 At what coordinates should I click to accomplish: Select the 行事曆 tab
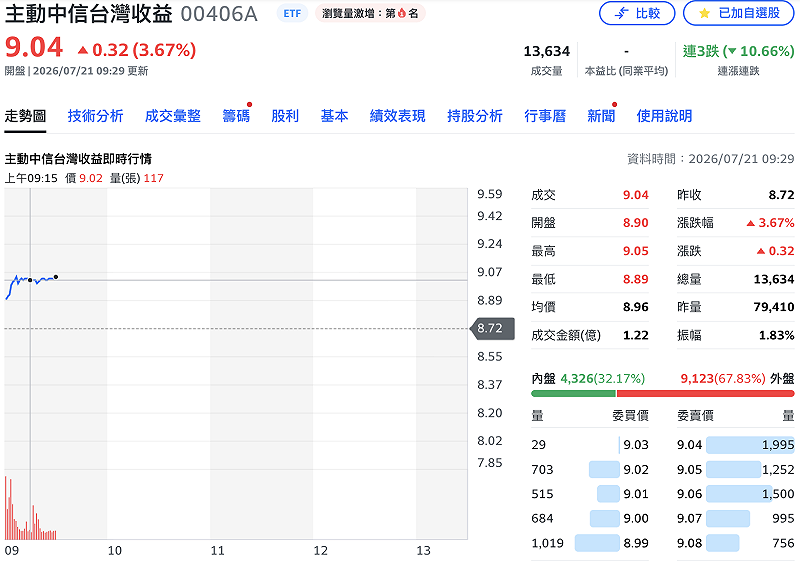pyautogui.click(x=545, y=116)
